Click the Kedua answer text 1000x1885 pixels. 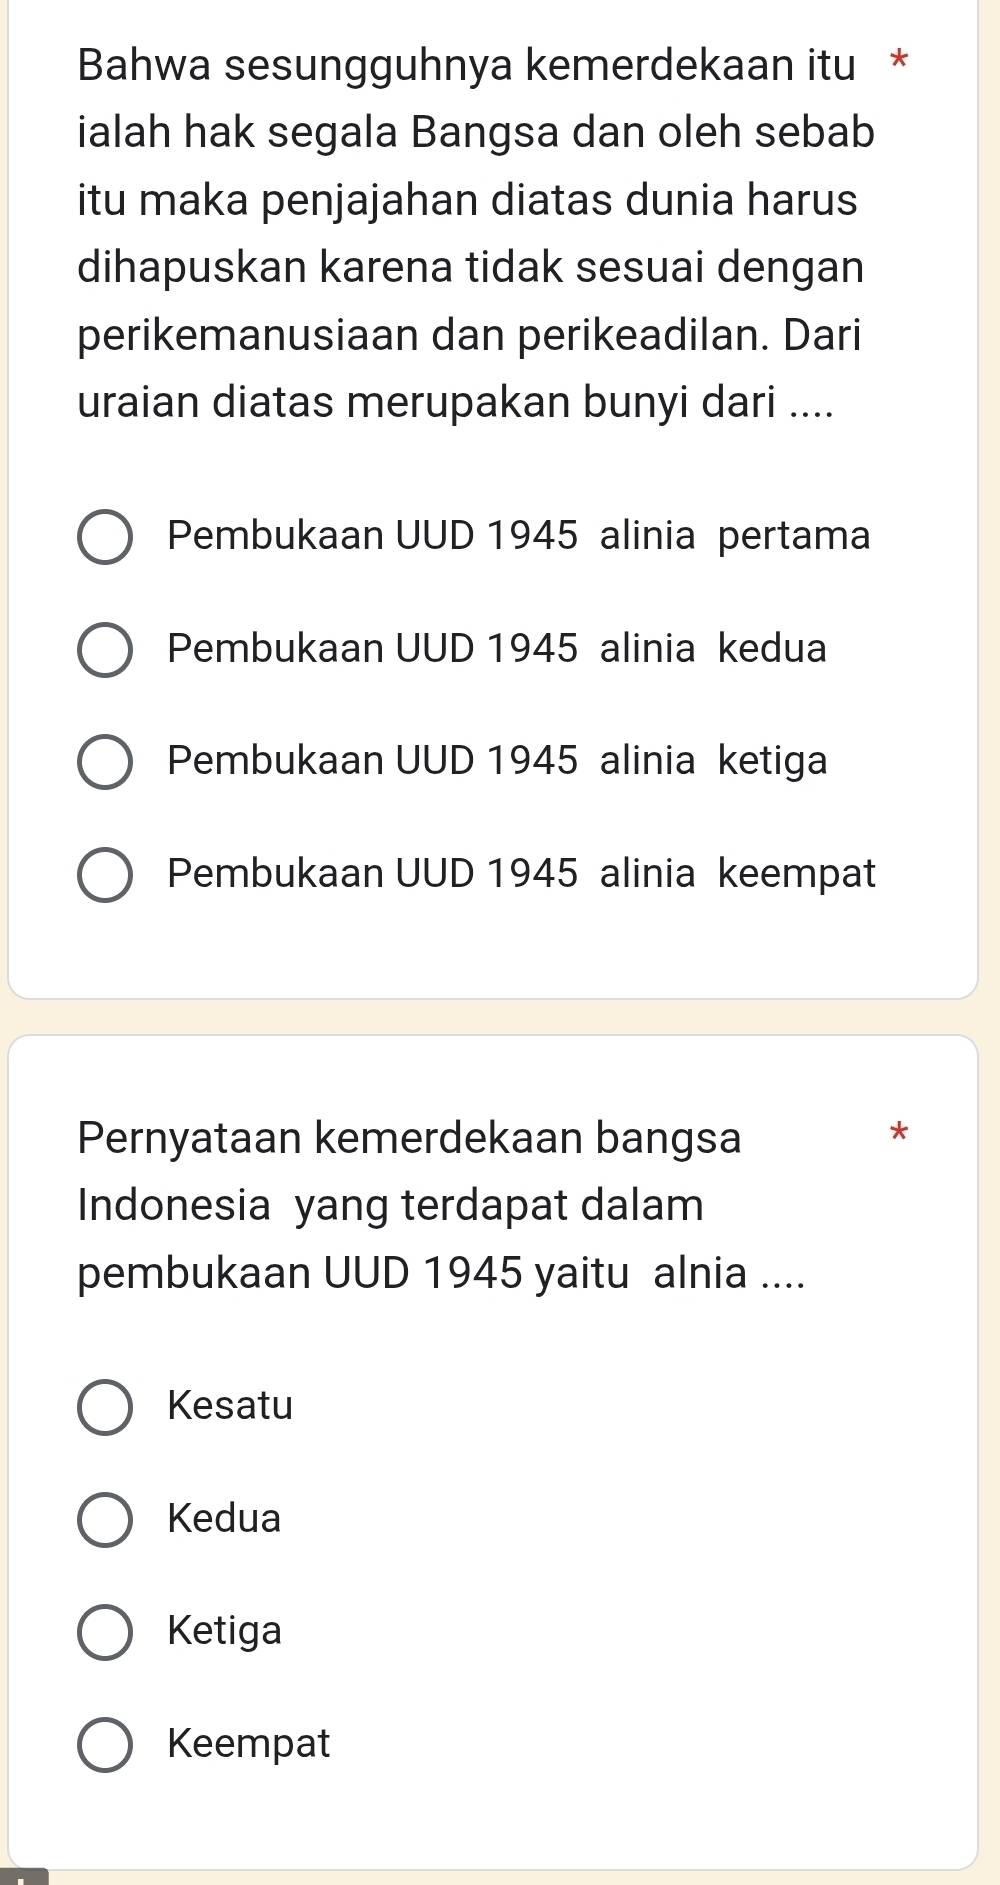(x=224, y=1519)
